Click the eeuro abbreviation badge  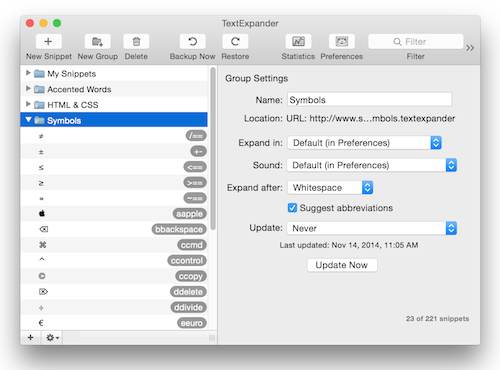click(x=192, y=323)
